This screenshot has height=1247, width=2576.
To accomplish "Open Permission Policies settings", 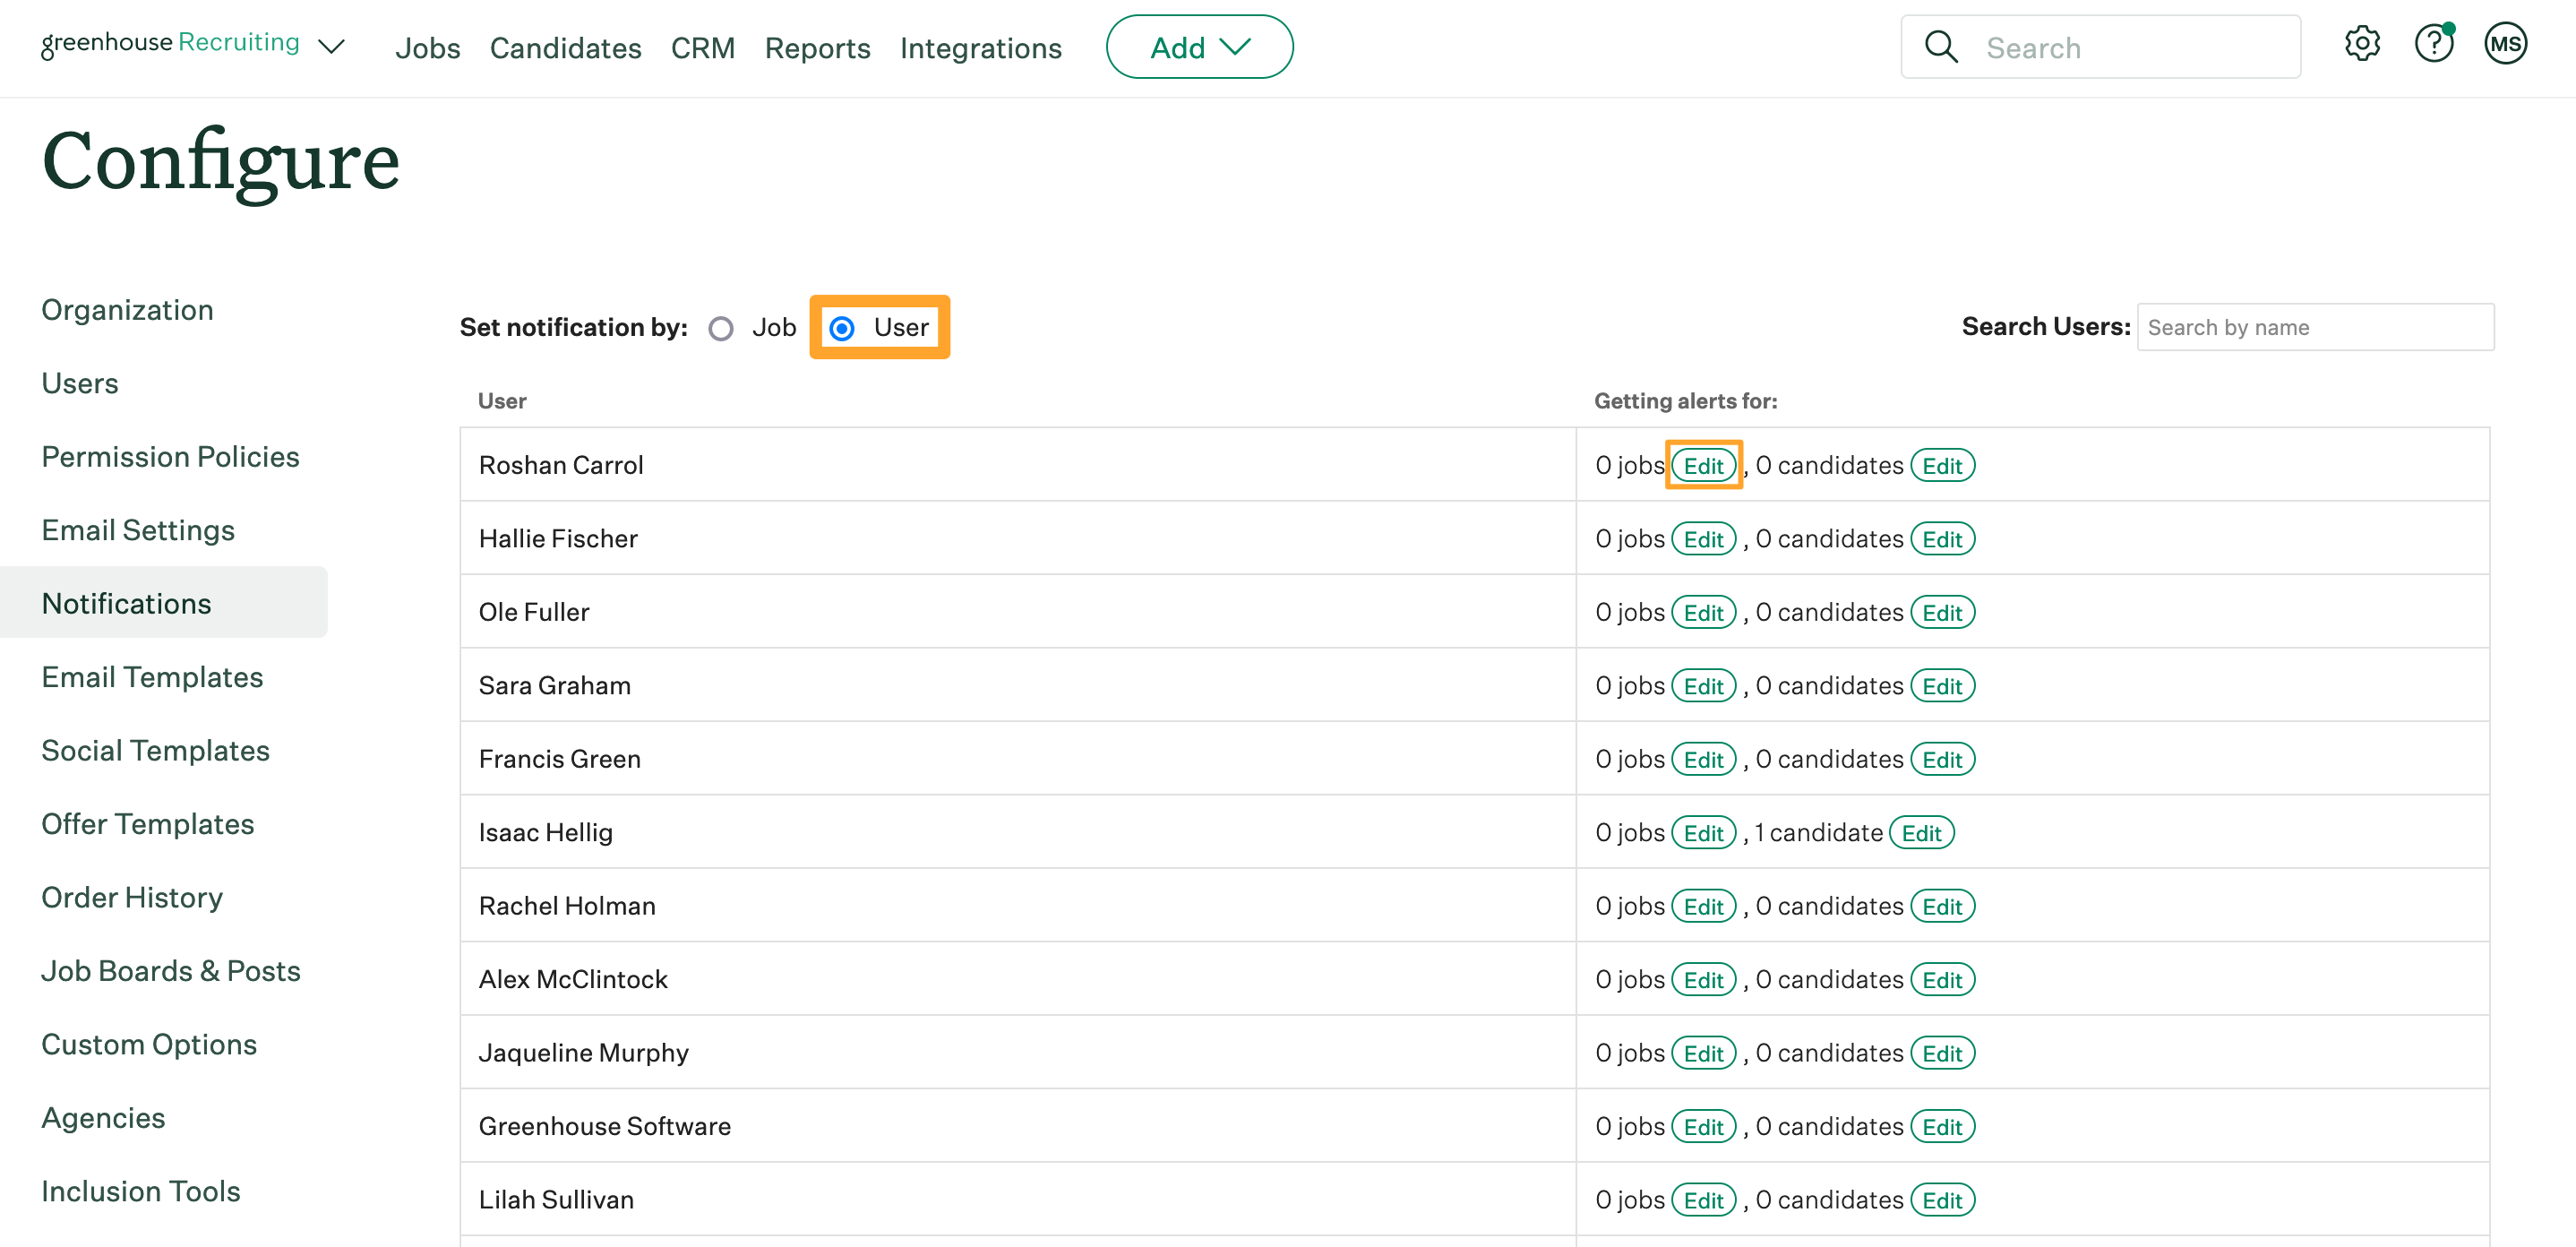I will 170,456.
